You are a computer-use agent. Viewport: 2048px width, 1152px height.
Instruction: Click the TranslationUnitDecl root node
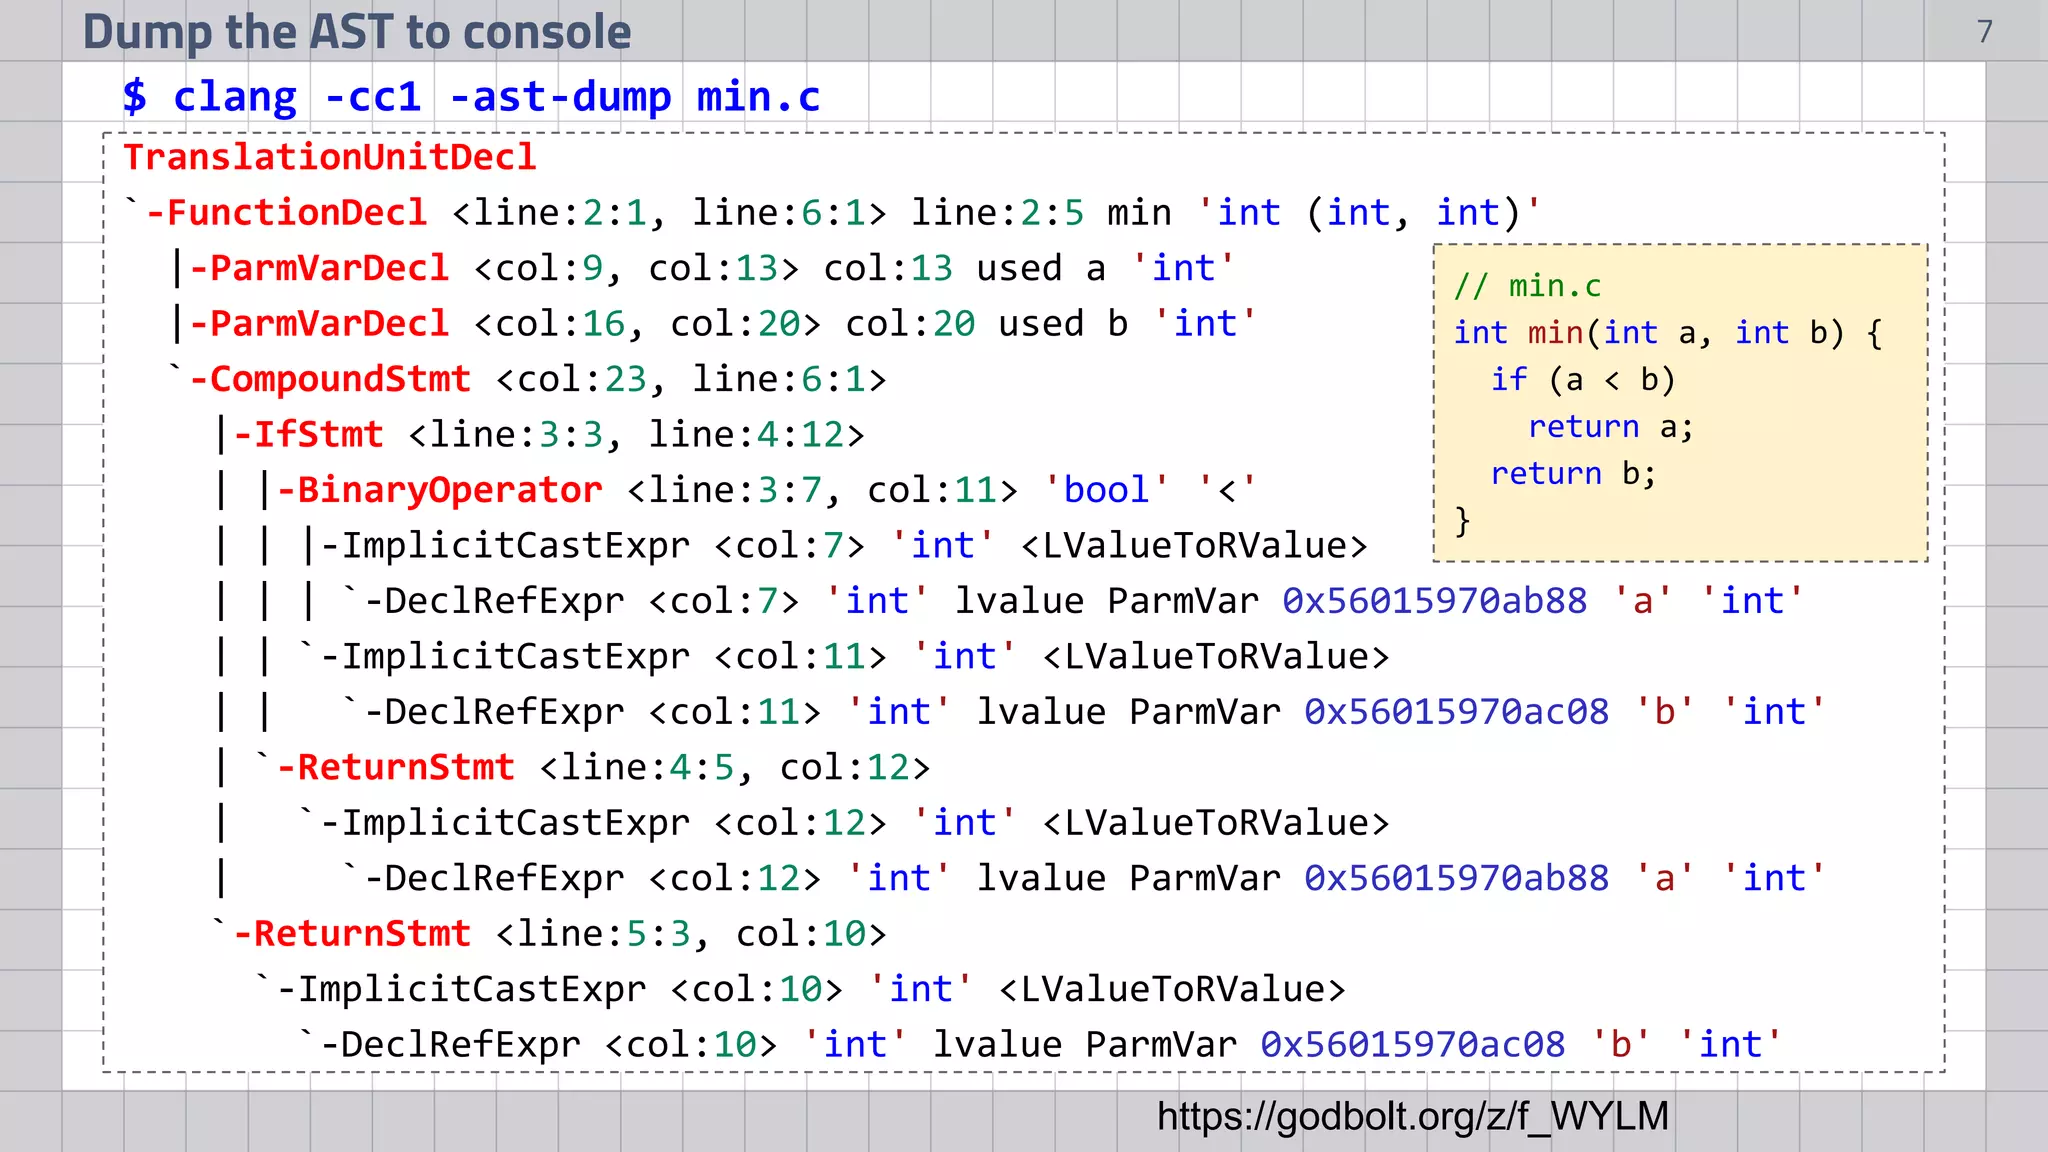point(330,157)
